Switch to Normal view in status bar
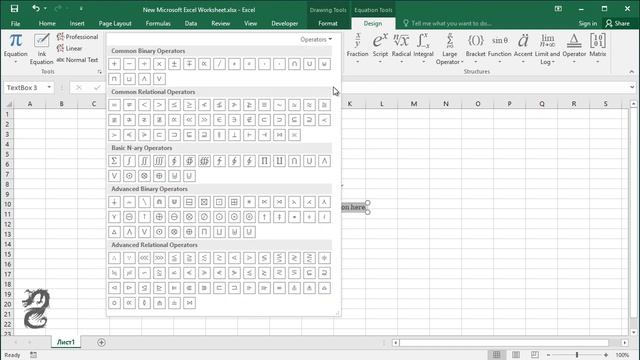 tap(496, 355)
